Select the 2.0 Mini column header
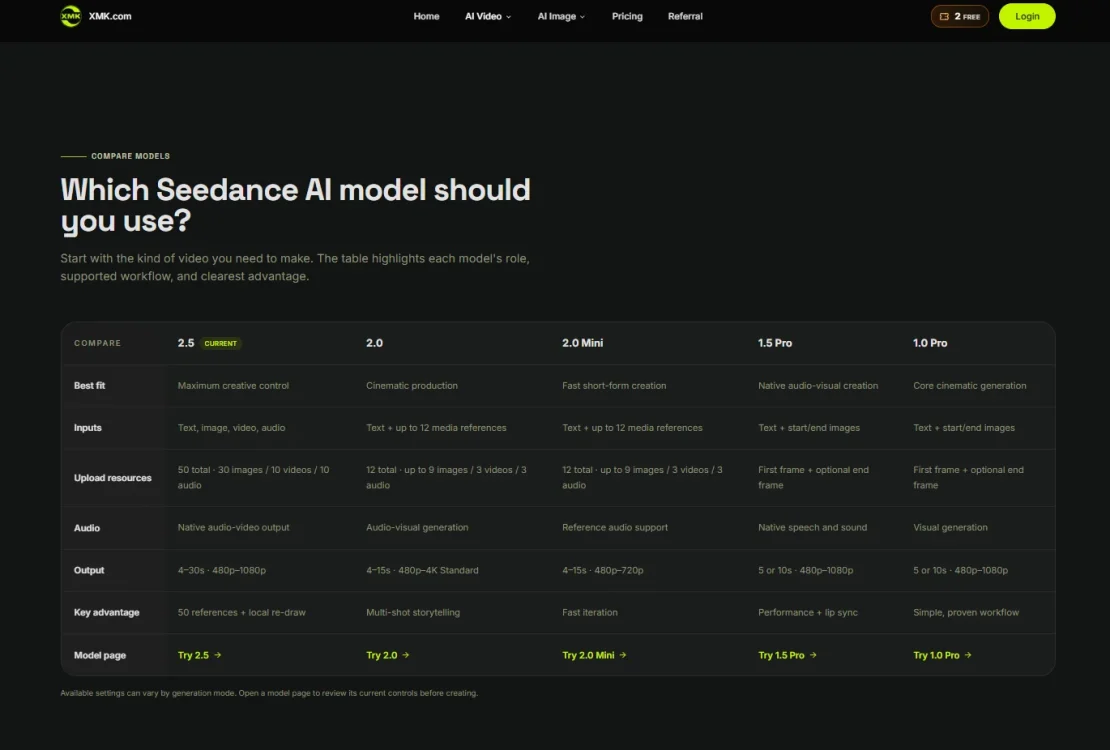The height and width of the screenshot is (750, 1110). pos(583,343)
